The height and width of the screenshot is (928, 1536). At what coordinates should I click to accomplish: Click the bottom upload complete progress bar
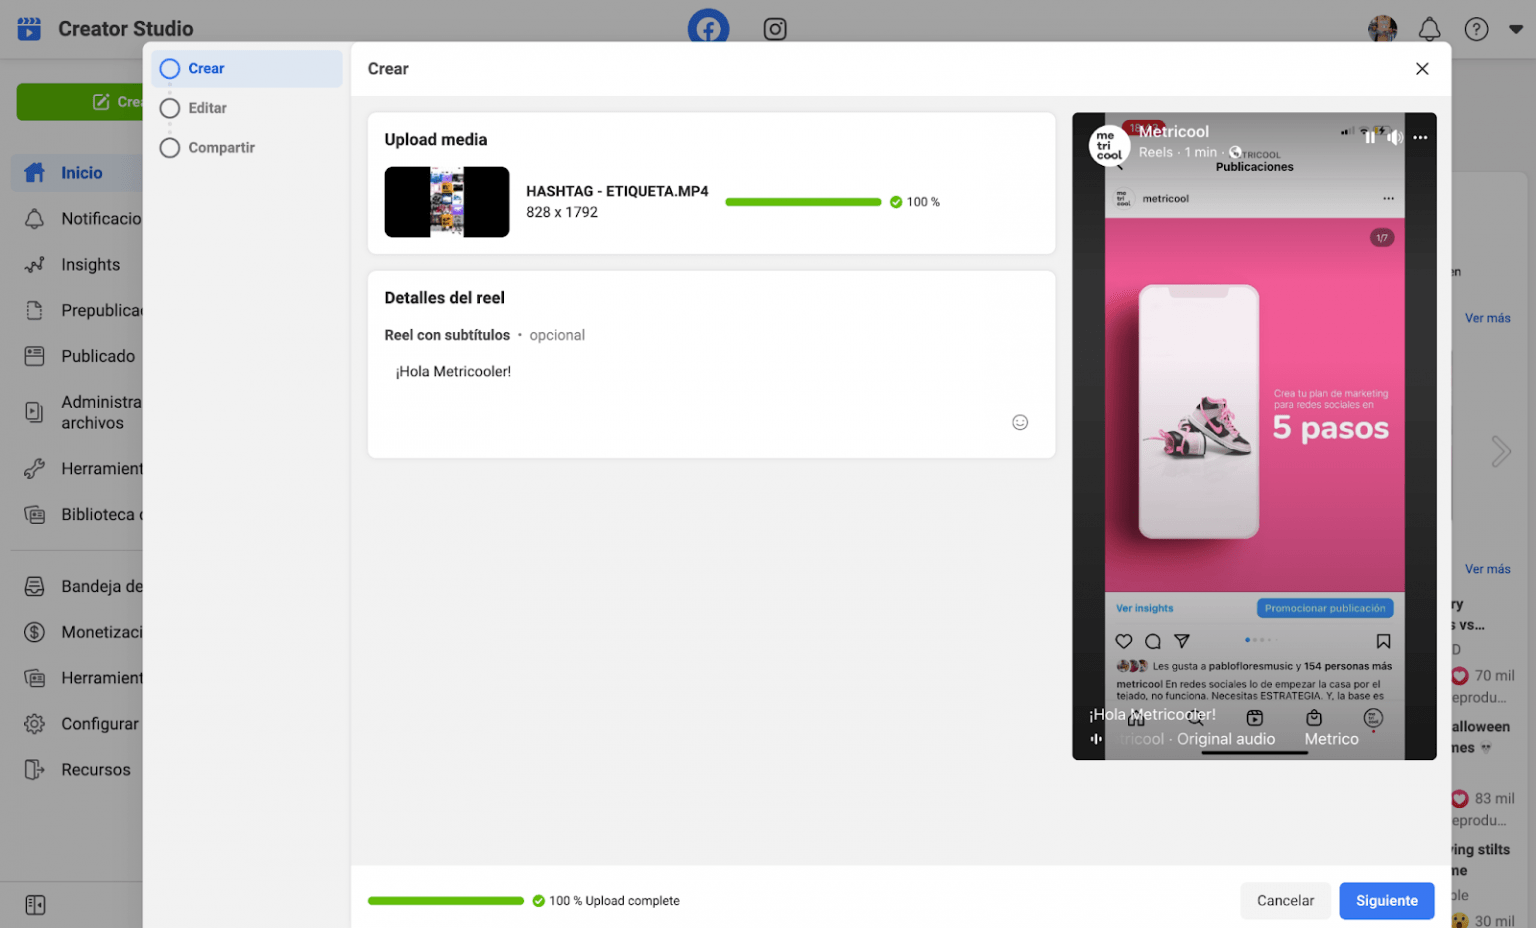pos(446,901)
